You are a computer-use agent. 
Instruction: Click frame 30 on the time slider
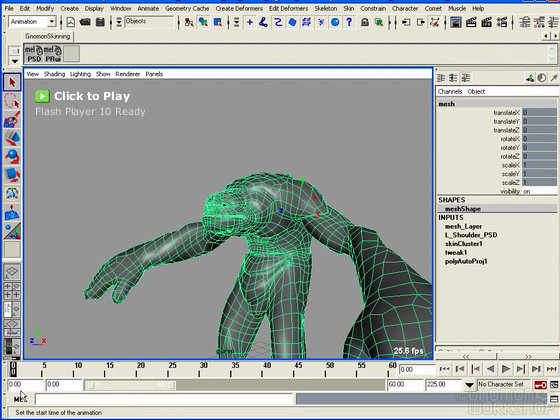pos(204,369)
